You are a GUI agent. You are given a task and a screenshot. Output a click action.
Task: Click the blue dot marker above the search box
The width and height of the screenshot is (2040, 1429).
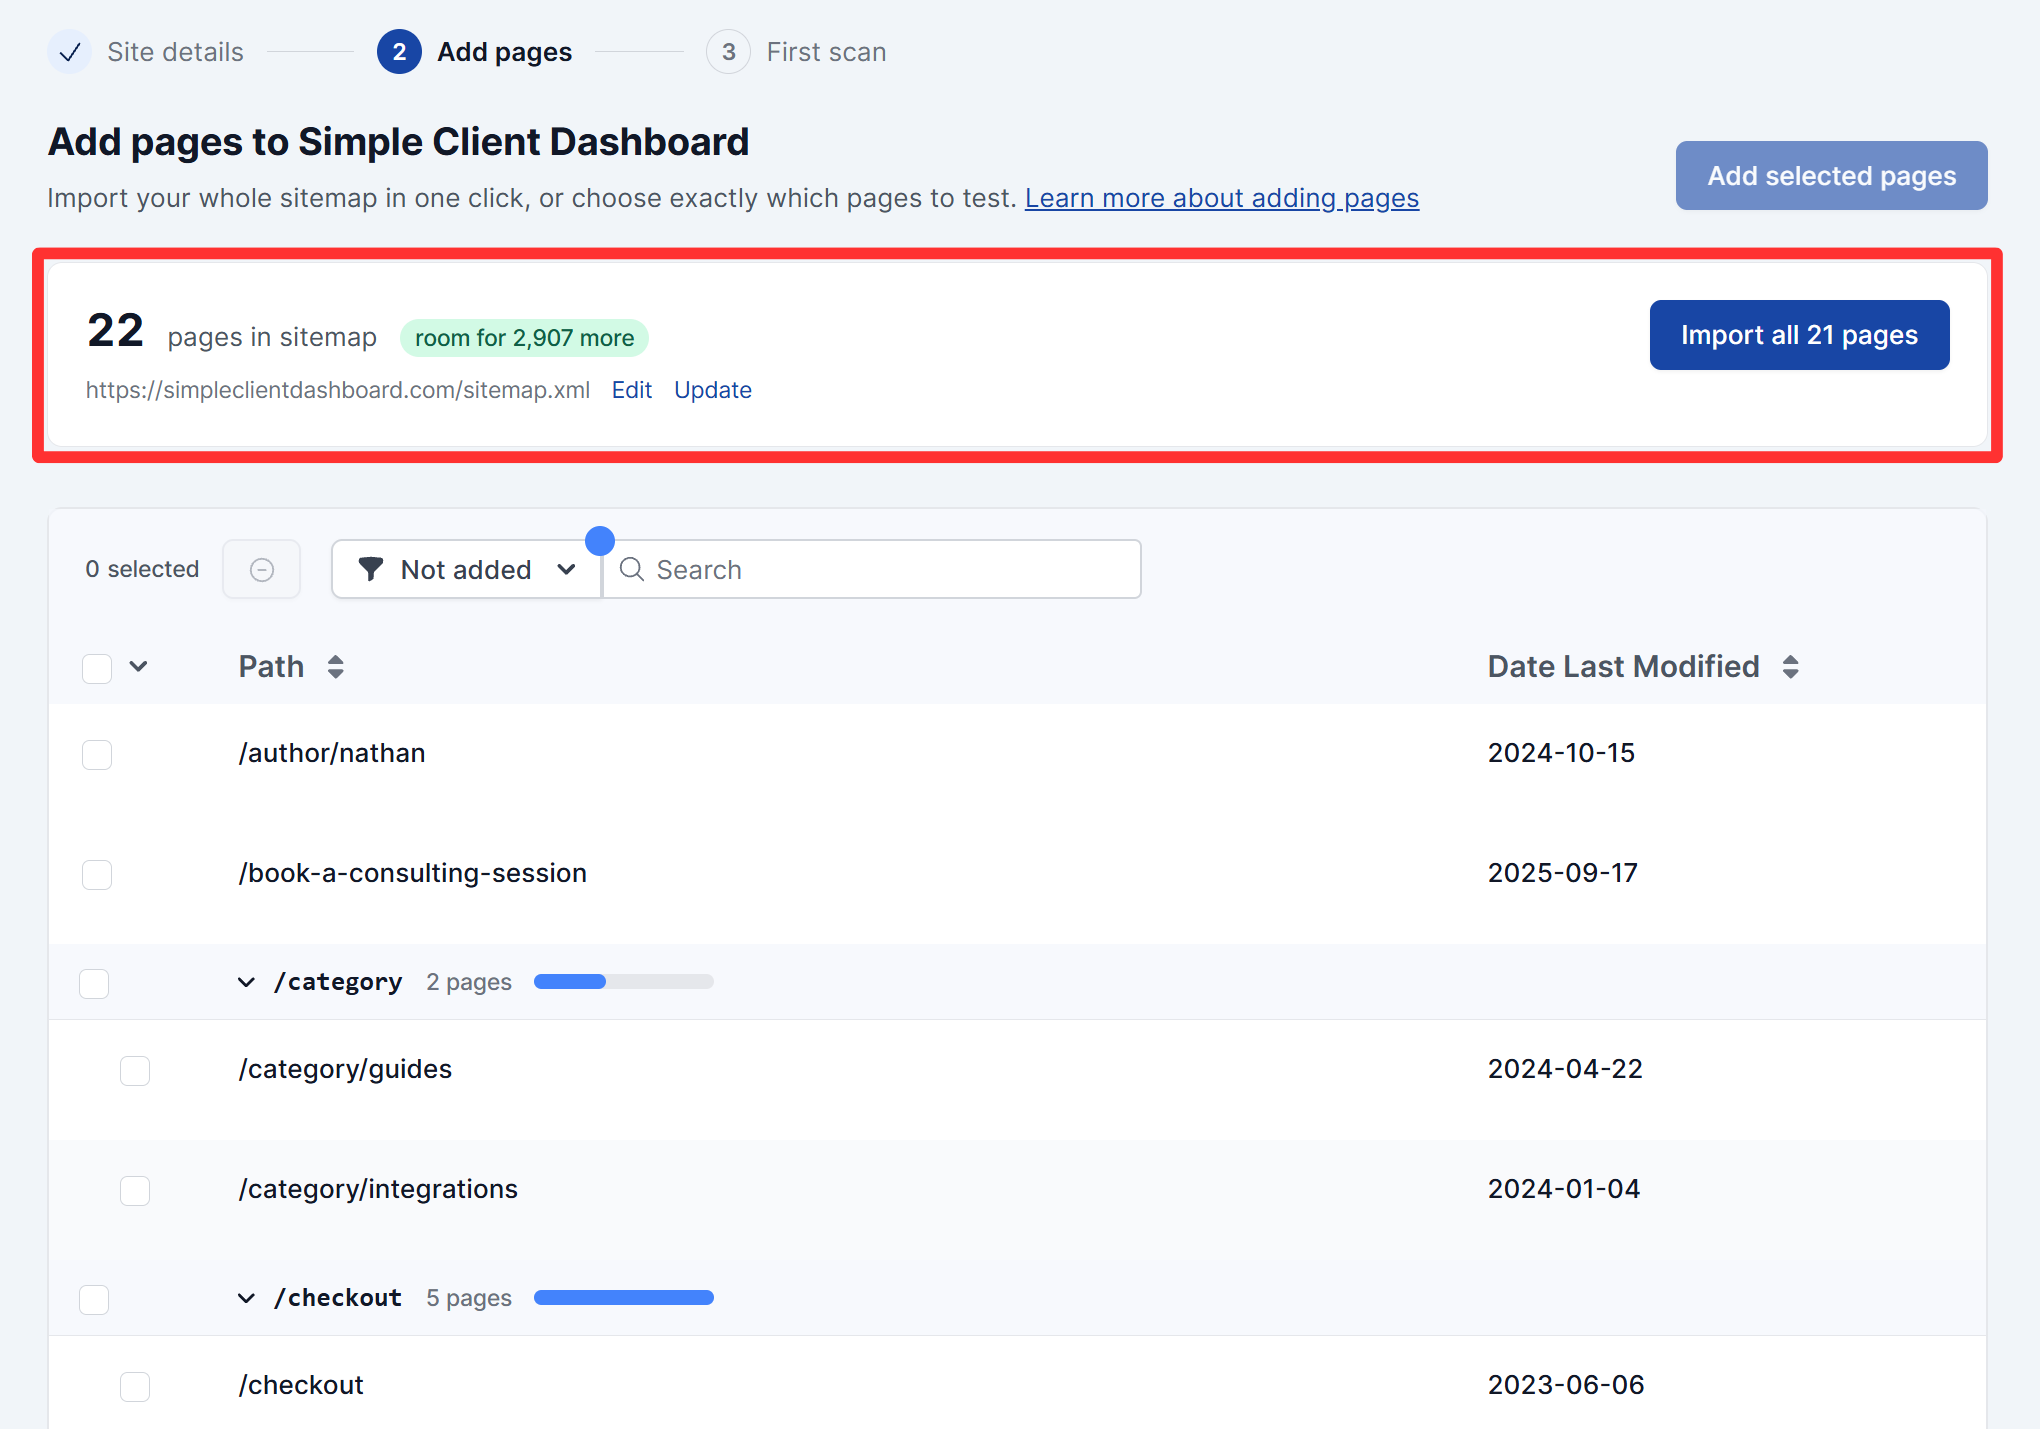click(x=600, y=541)
